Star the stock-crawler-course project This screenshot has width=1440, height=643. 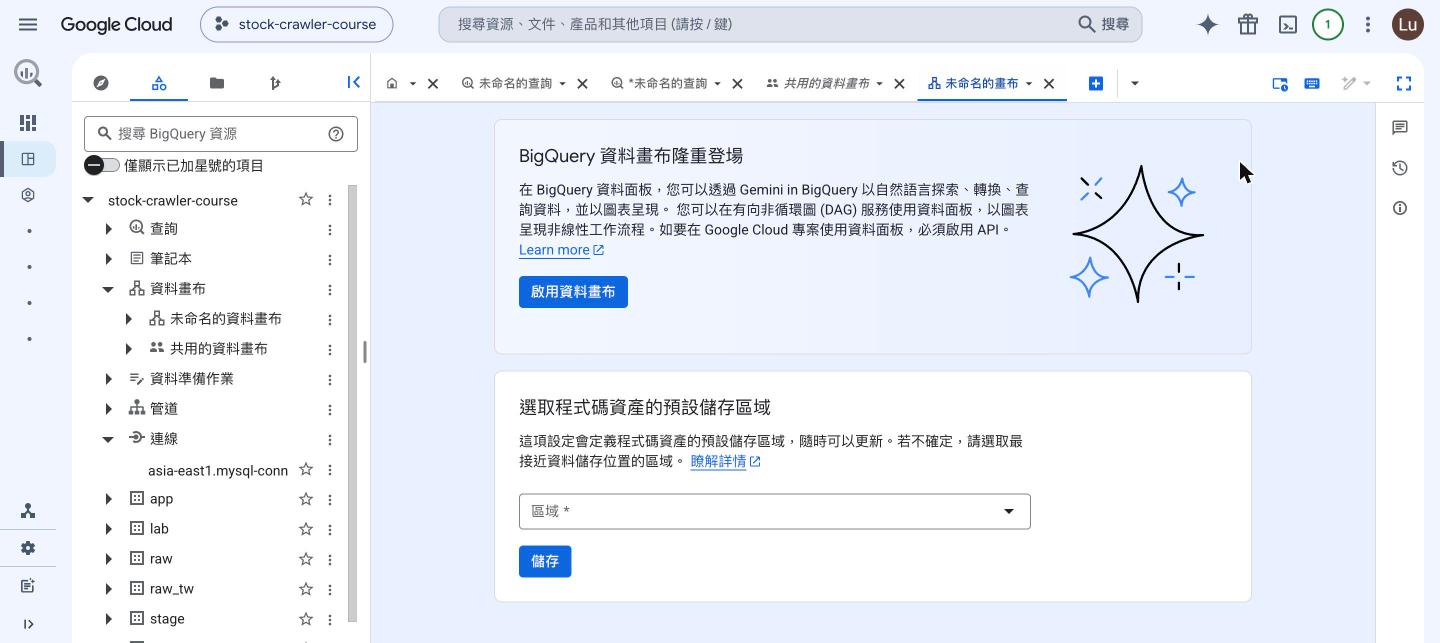(306, 200)
